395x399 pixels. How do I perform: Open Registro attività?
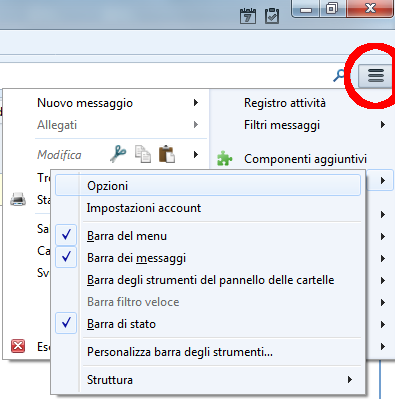[285, 103]
